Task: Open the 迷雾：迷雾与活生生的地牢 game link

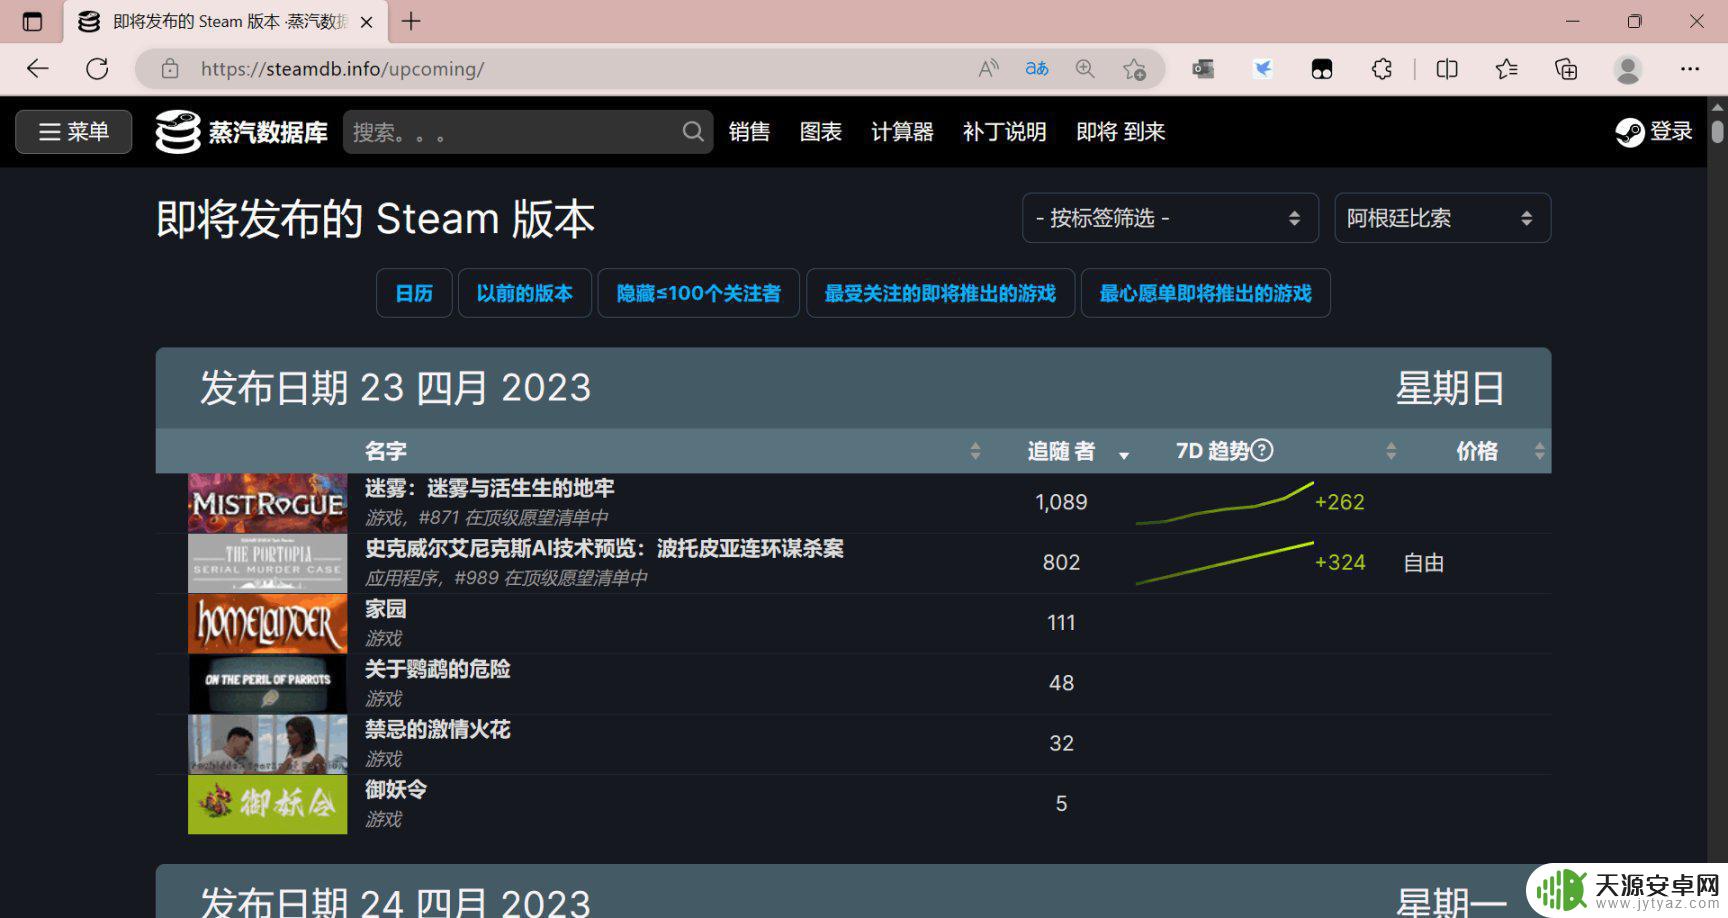Action: tap(490, 488)
